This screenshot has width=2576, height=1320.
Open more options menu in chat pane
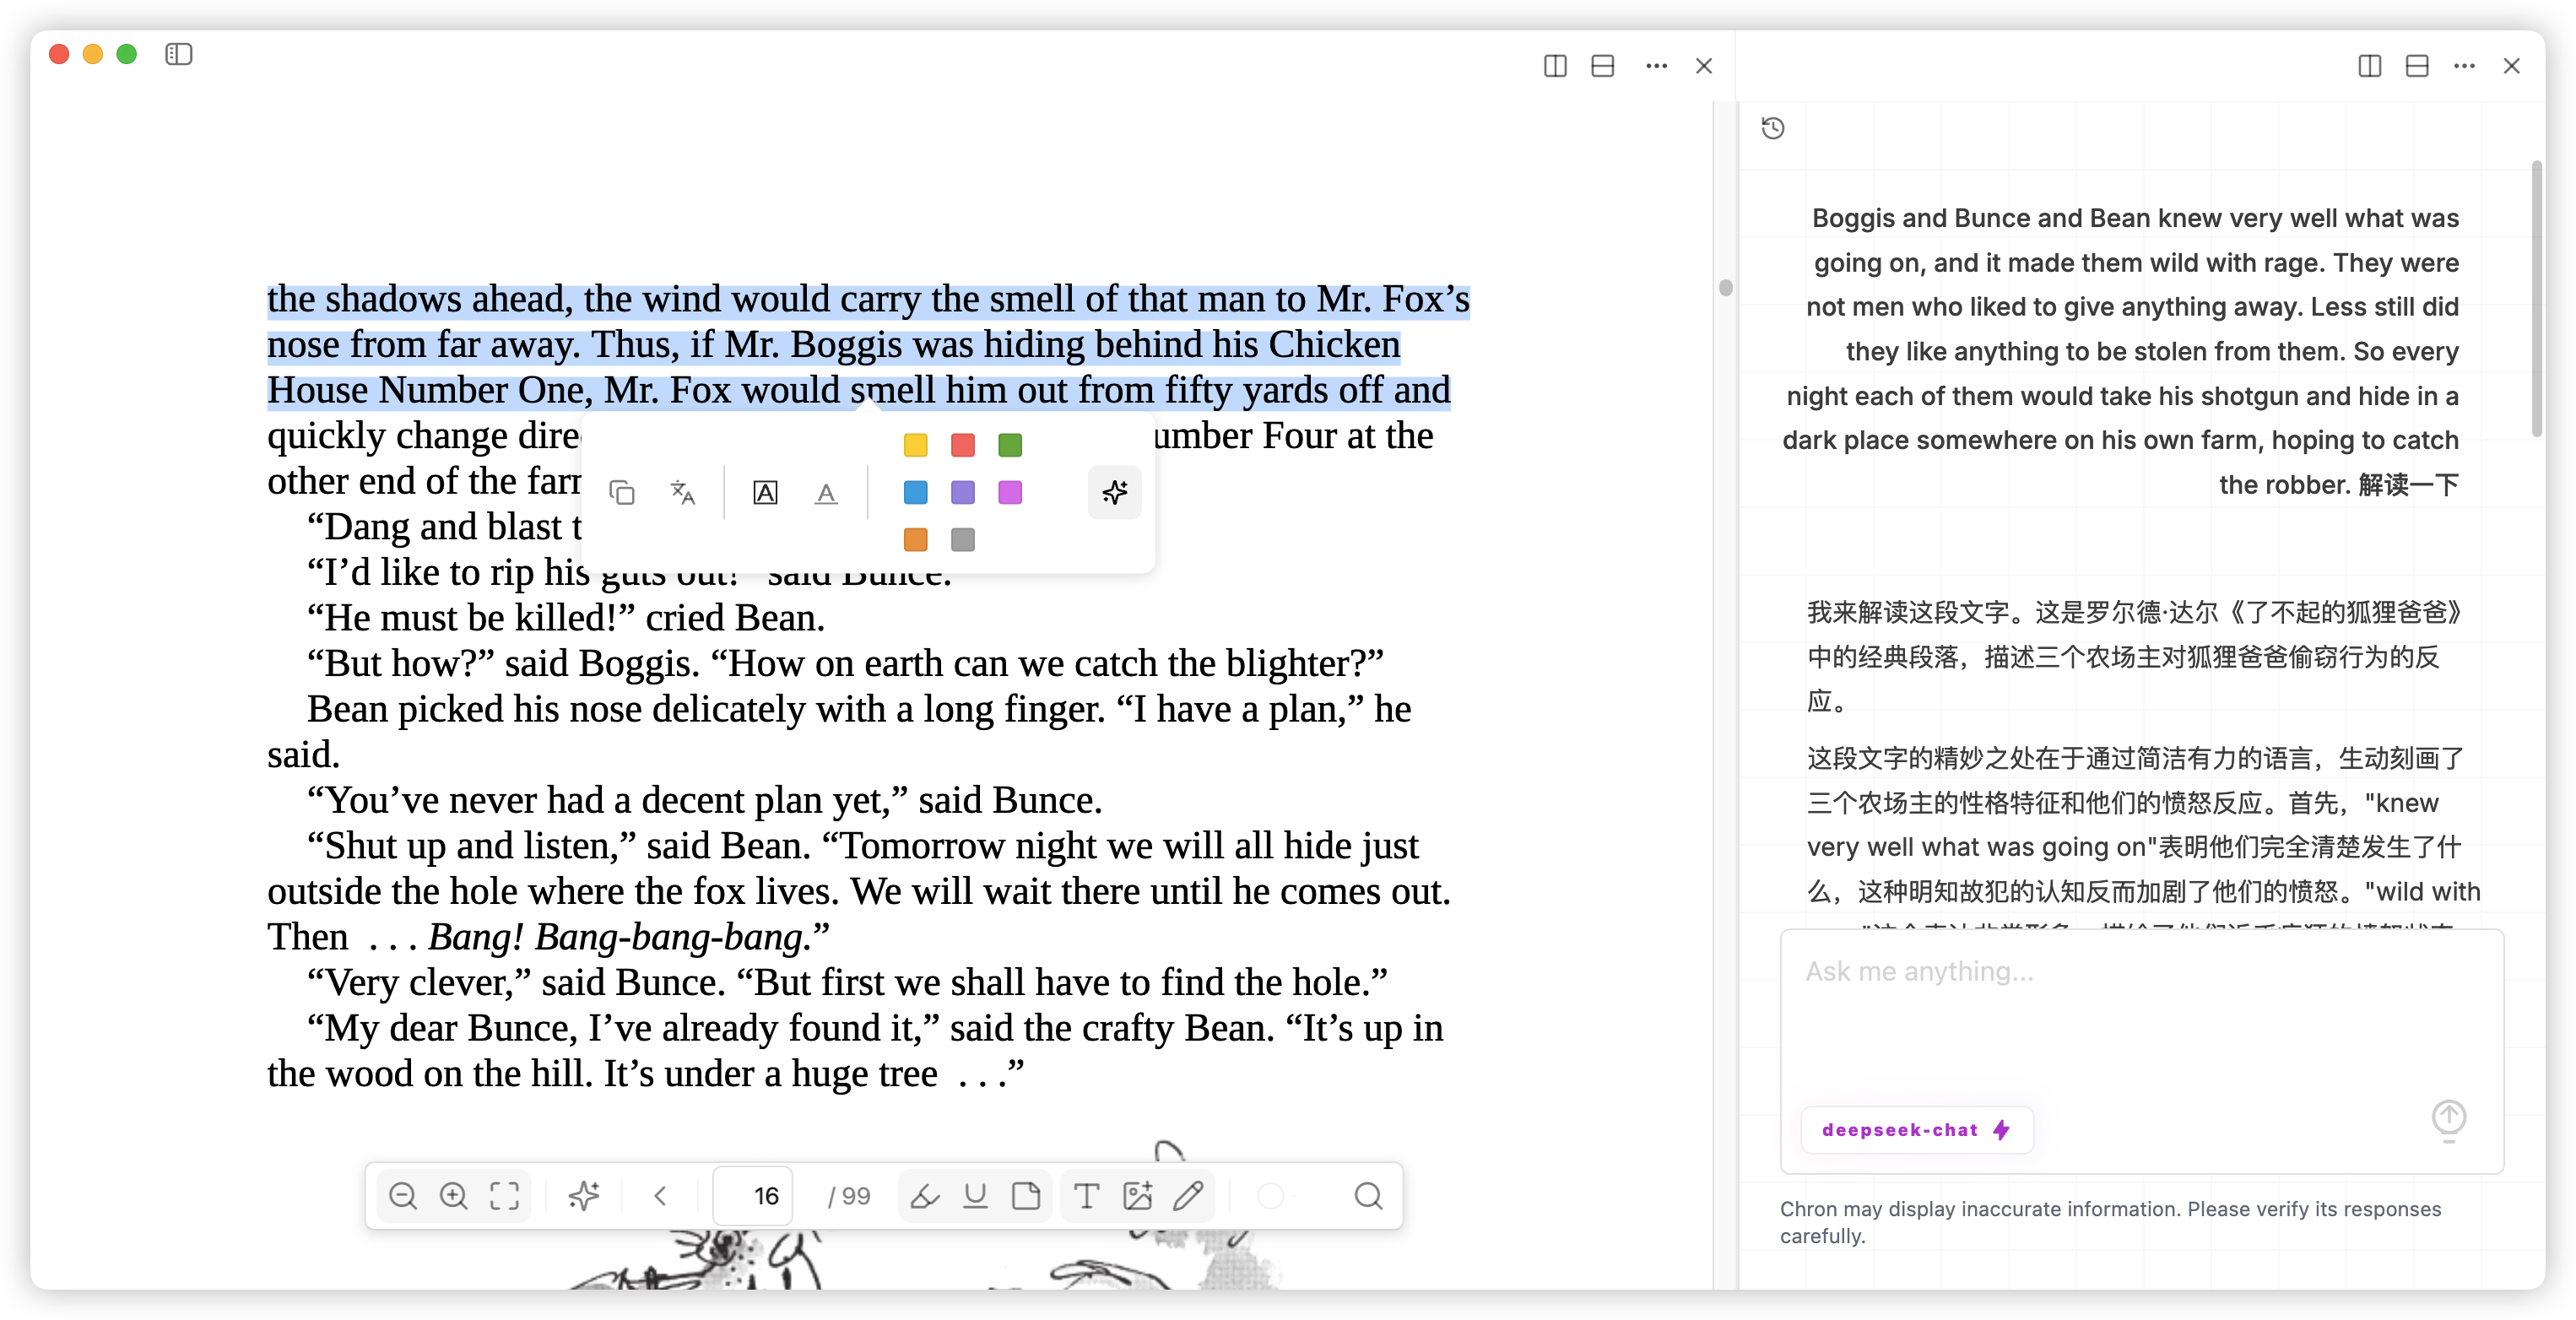[2464, 66]
